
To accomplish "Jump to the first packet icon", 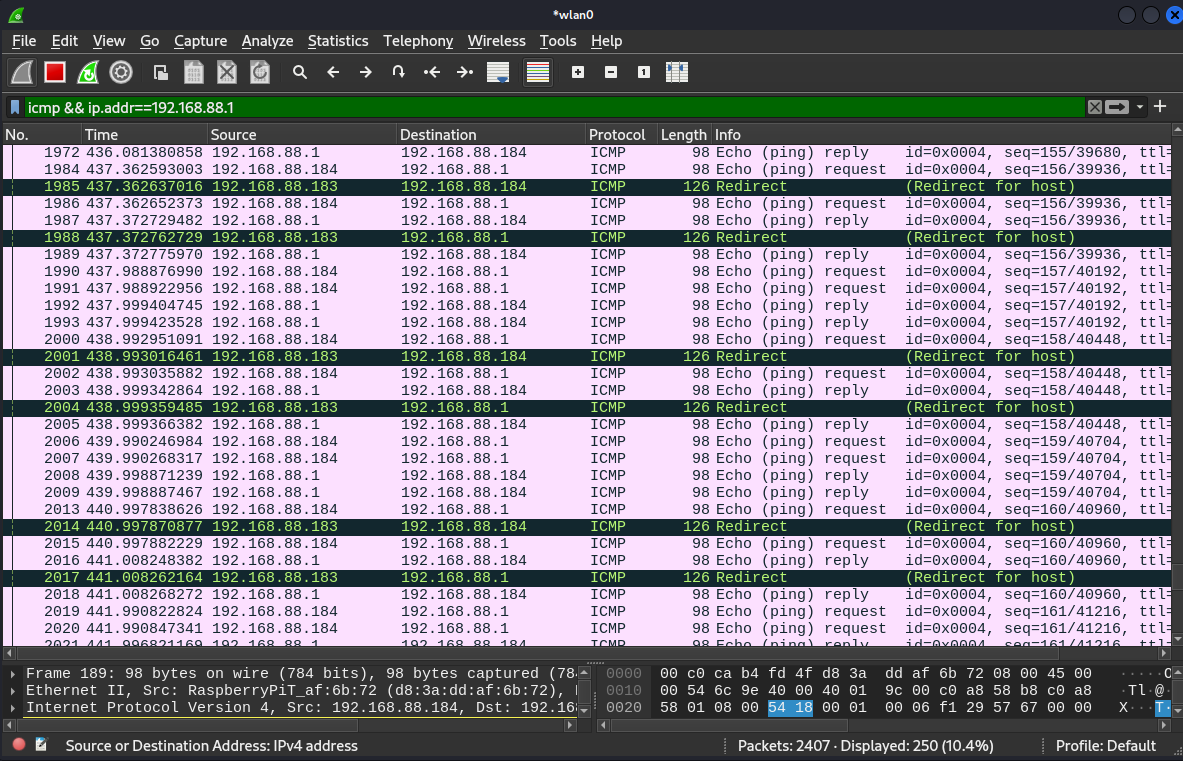I will click(x=432, y=72).
